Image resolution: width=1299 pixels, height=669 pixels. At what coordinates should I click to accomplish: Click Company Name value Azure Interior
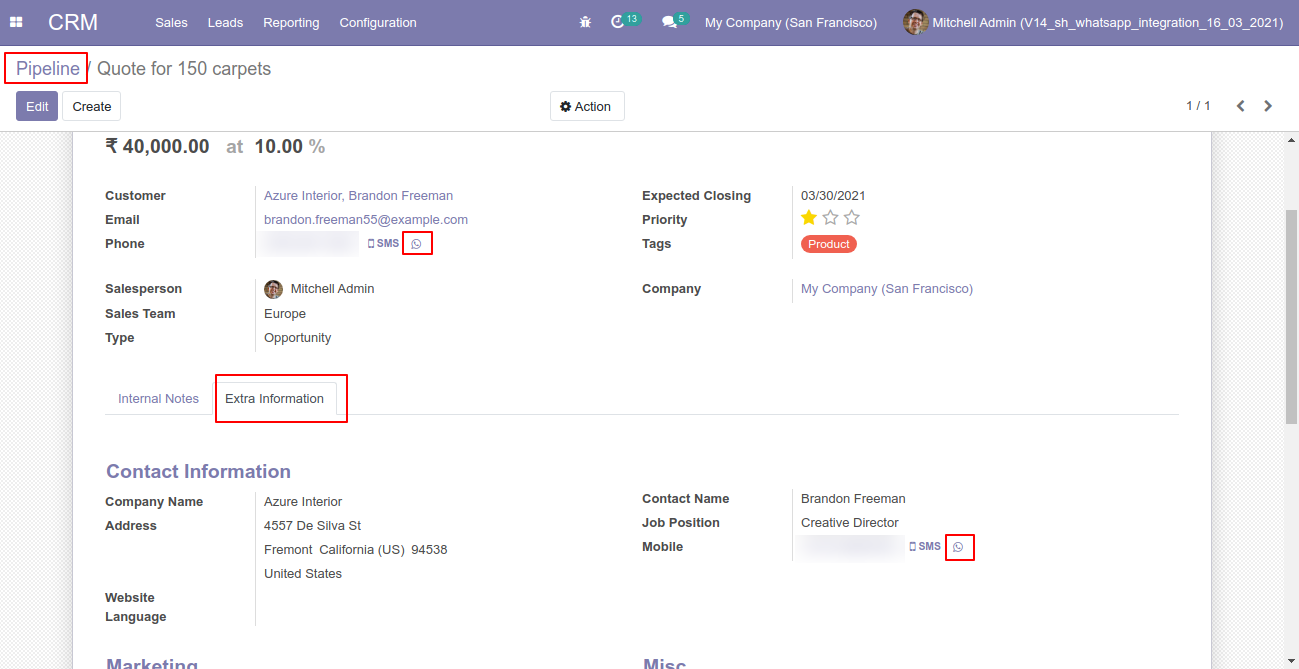[x=303, y=502]
